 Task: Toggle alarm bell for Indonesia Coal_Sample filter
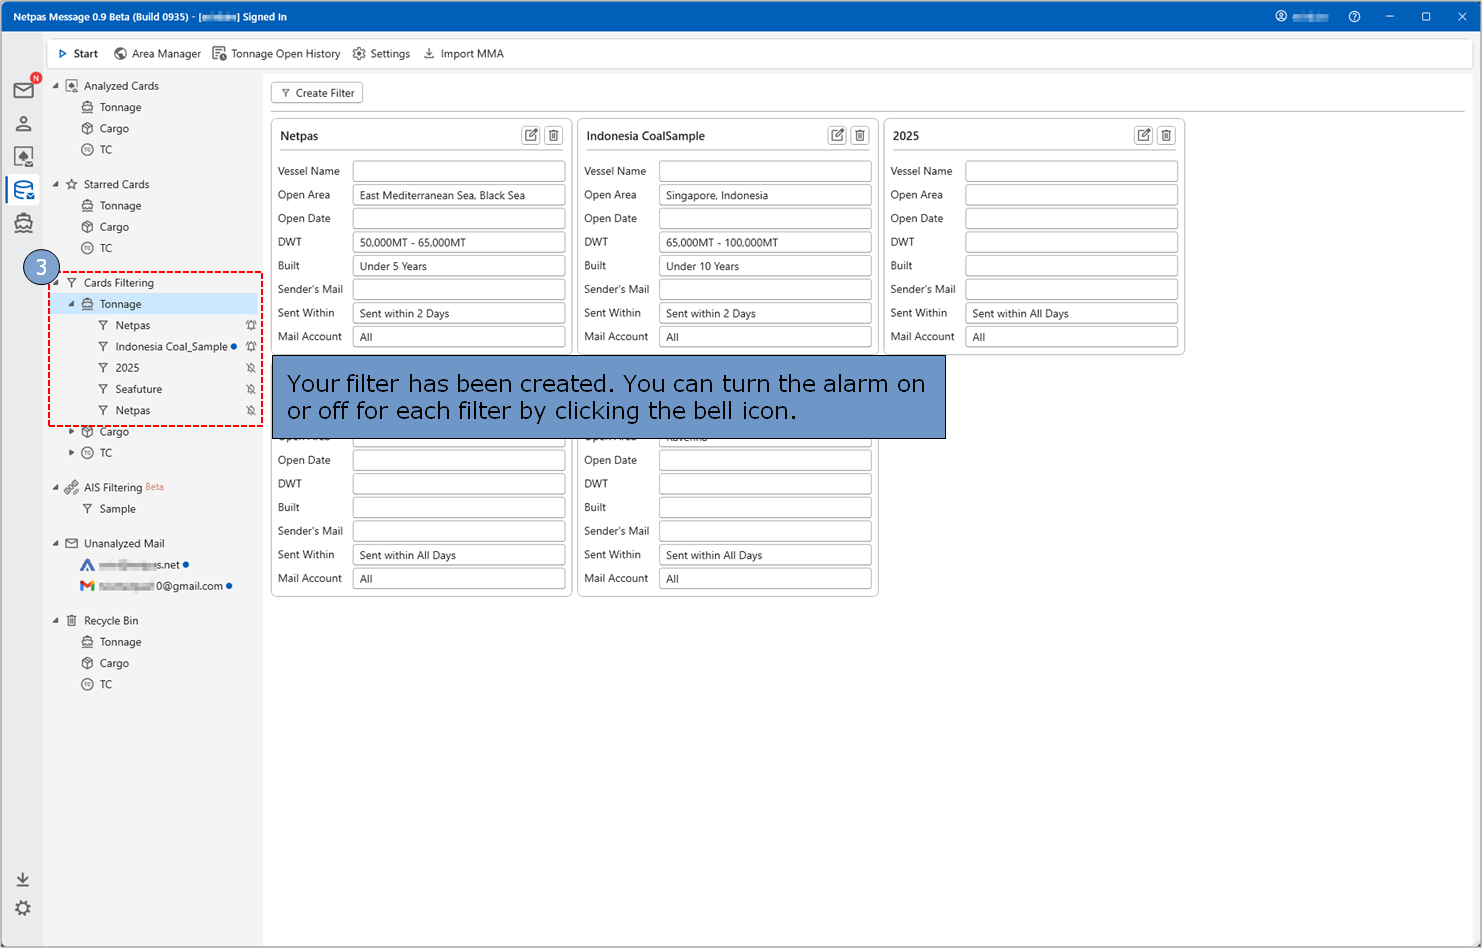[x=251, y=347]
